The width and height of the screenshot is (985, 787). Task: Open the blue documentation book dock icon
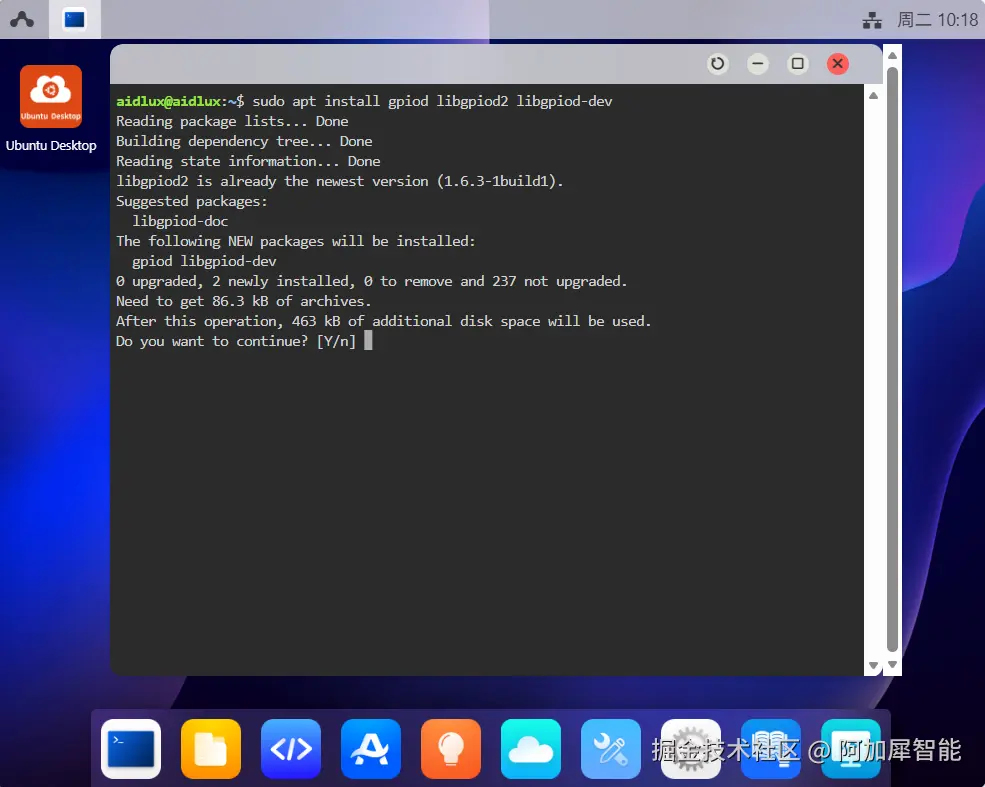(771, 749)
